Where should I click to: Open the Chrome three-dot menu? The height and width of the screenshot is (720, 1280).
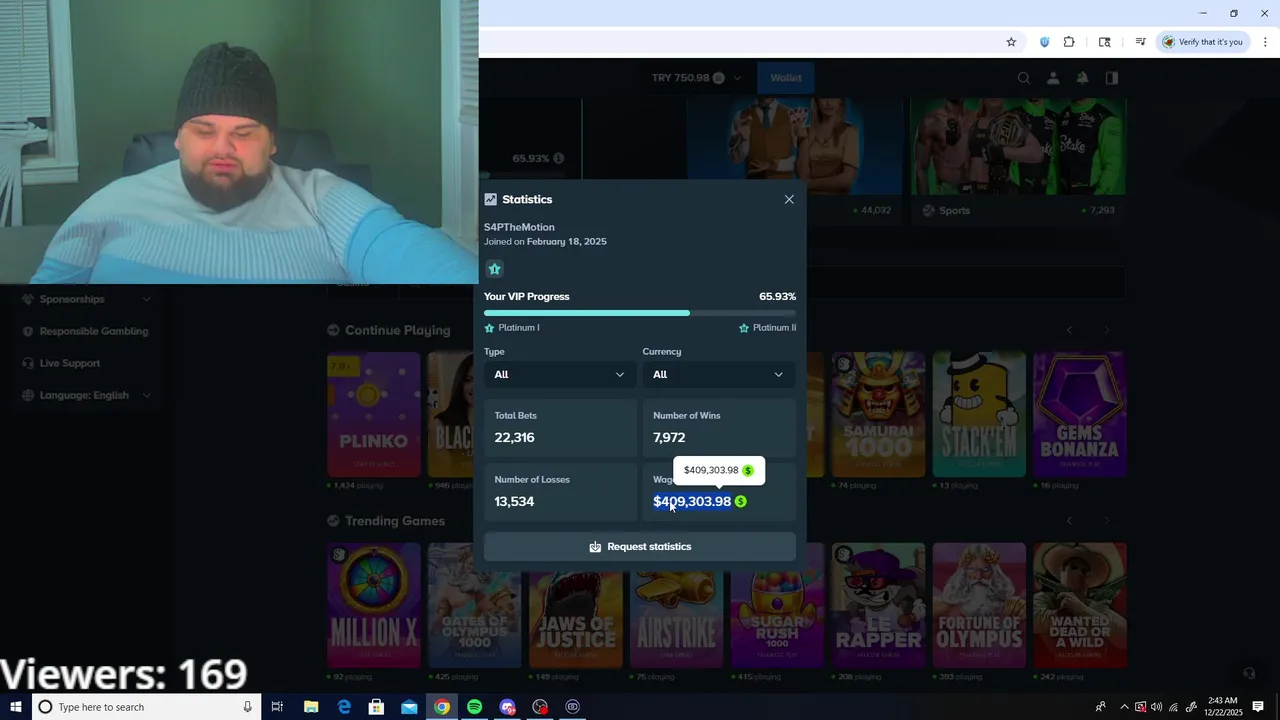coord(1265,42)
